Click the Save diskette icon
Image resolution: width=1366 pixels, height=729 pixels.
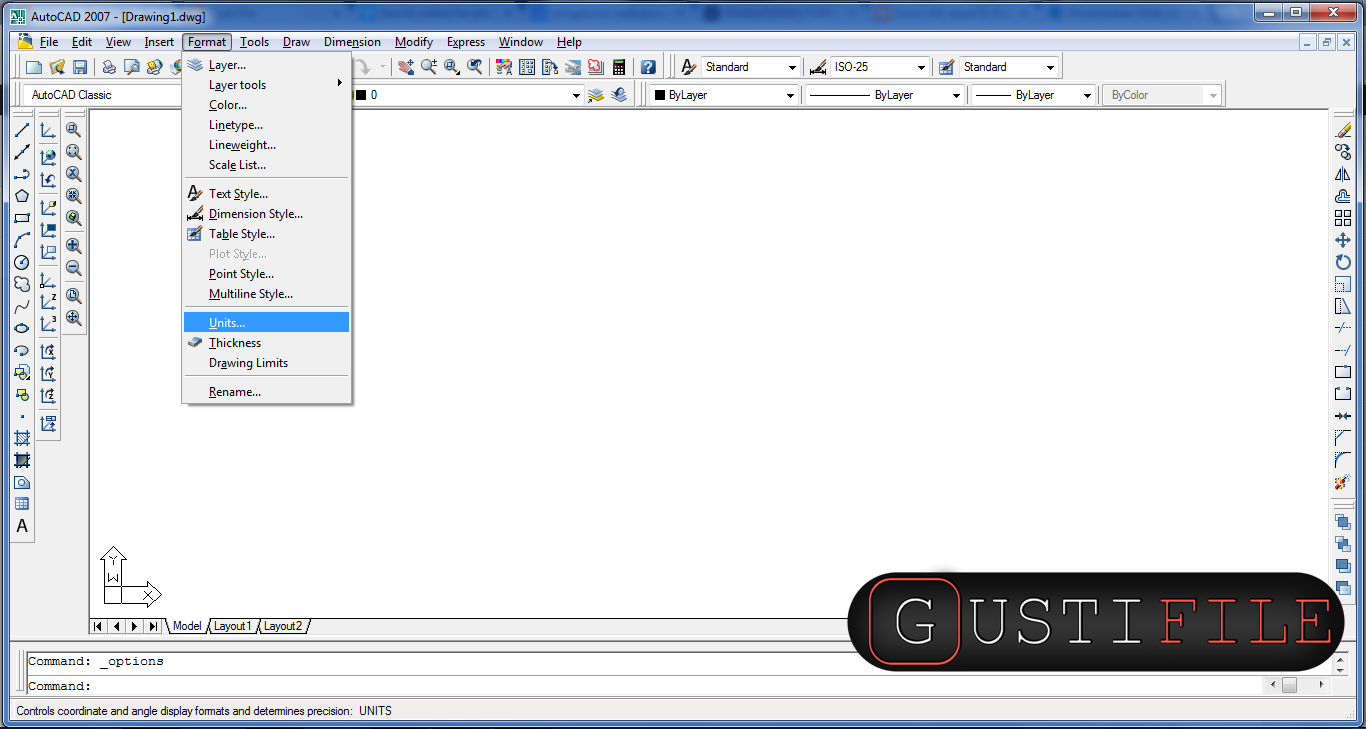(x=80, y=67)
